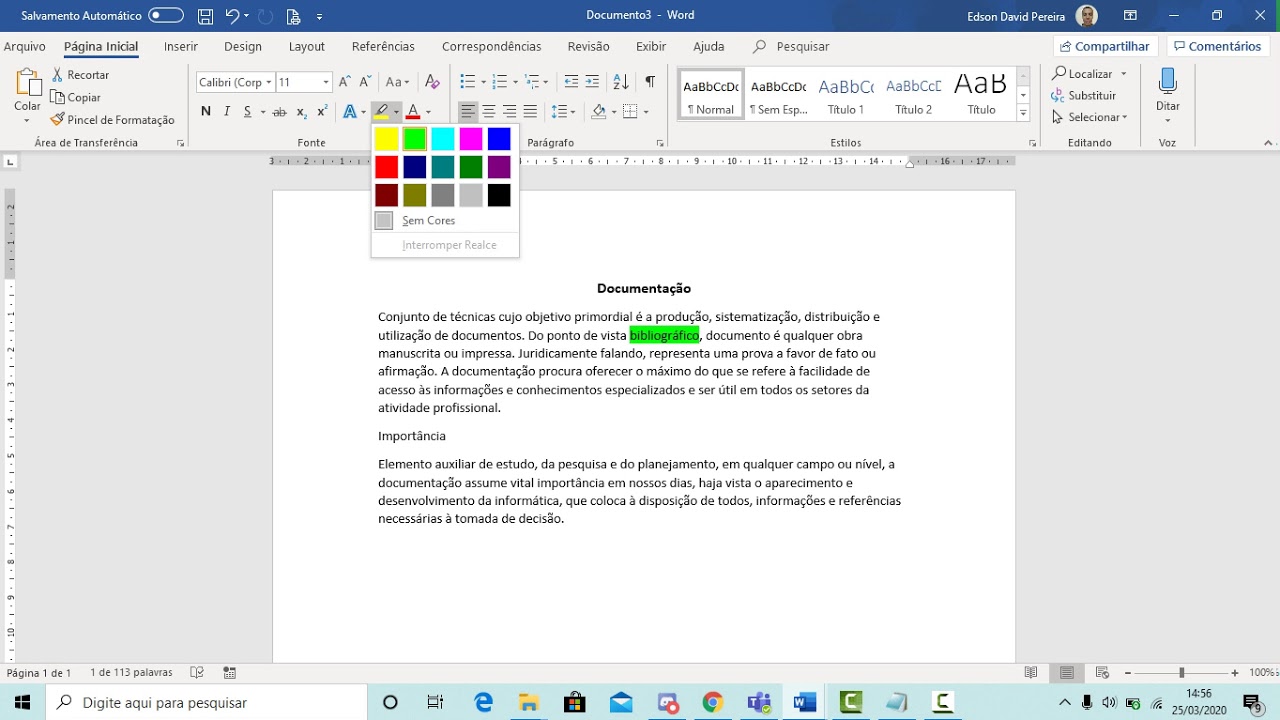
Task: Toggle superscript formatting
Action: pos(322,111)
